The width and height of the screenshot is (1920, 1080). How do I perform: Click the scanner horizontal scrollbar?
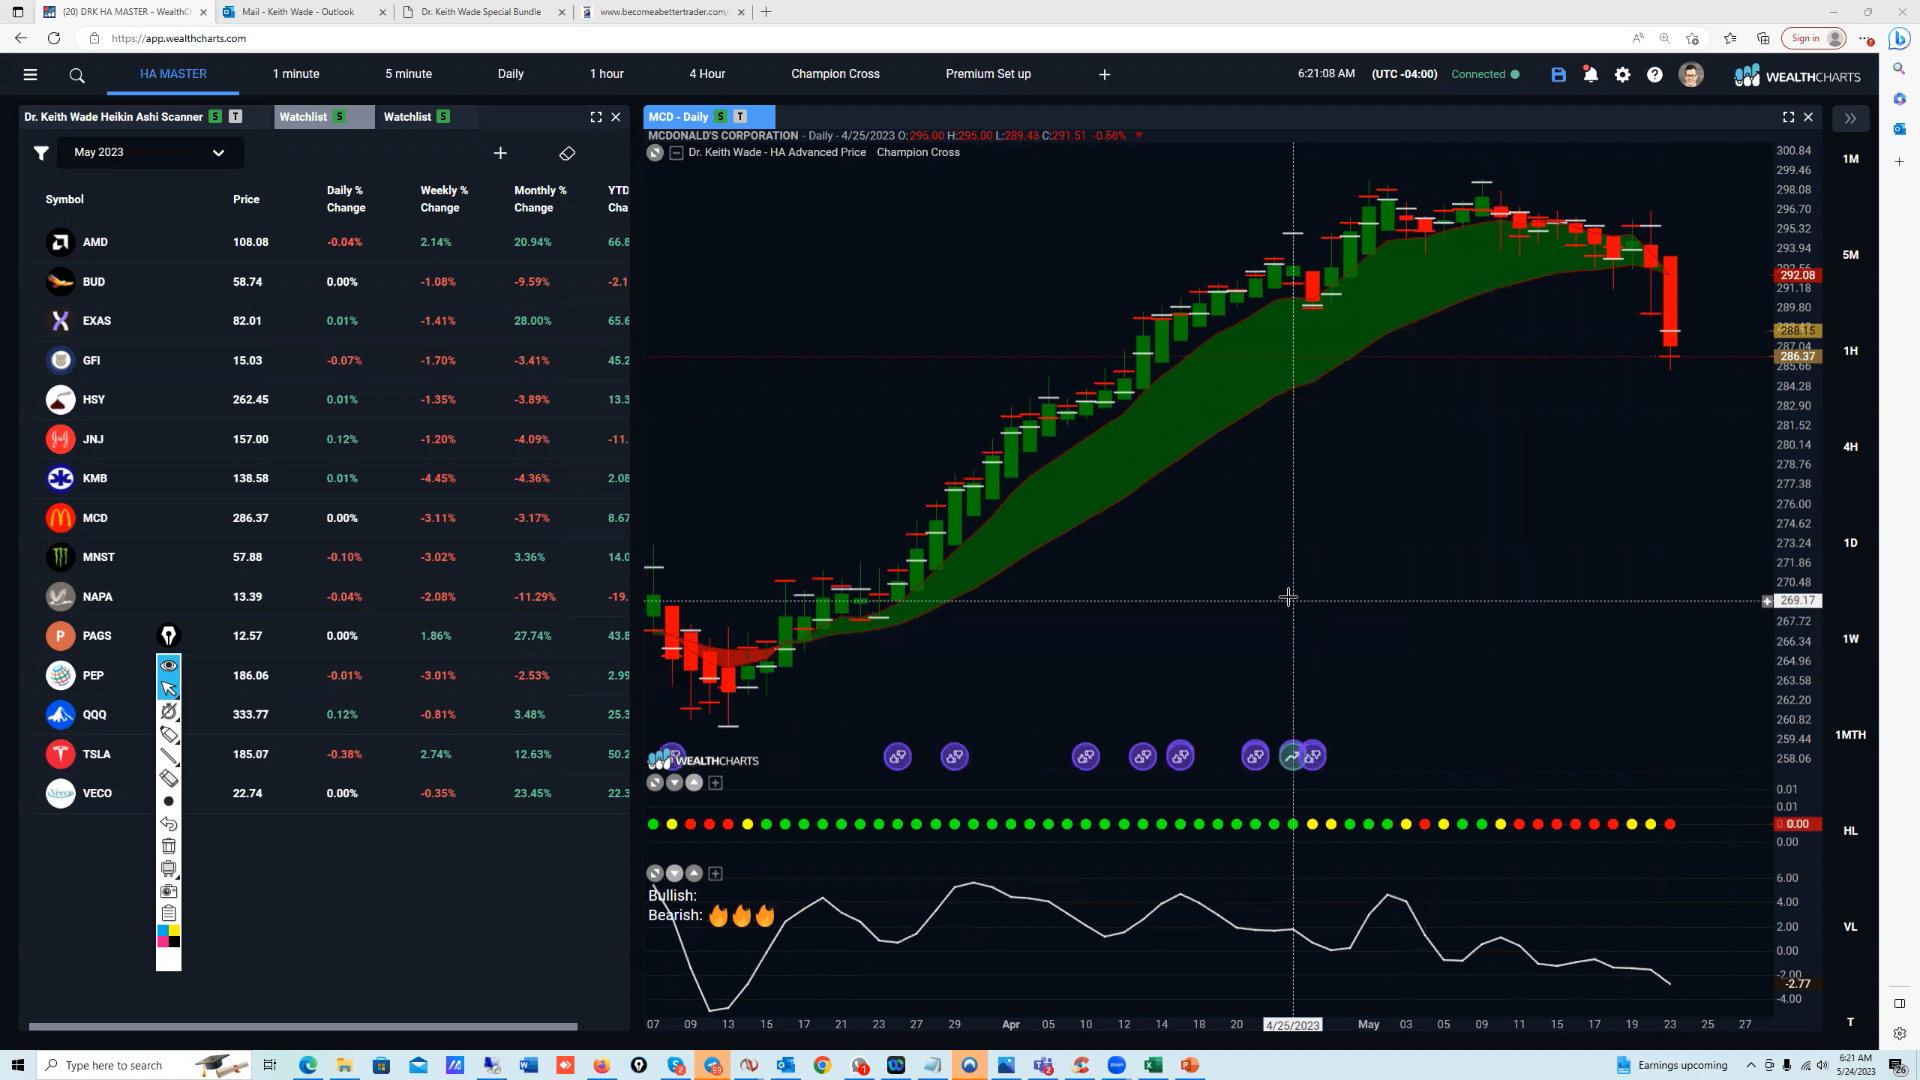click(x=303, y=1026)
